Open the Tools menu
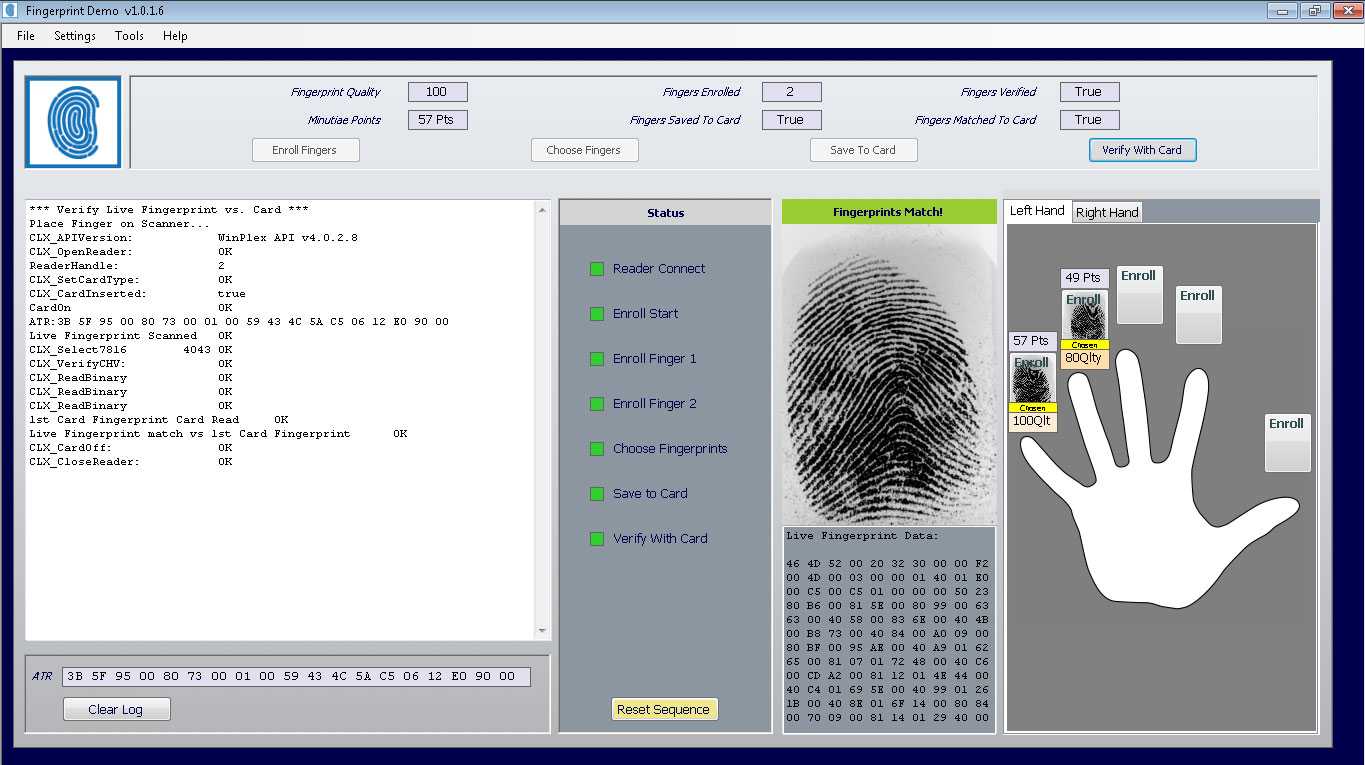 (x=129, y=36)
